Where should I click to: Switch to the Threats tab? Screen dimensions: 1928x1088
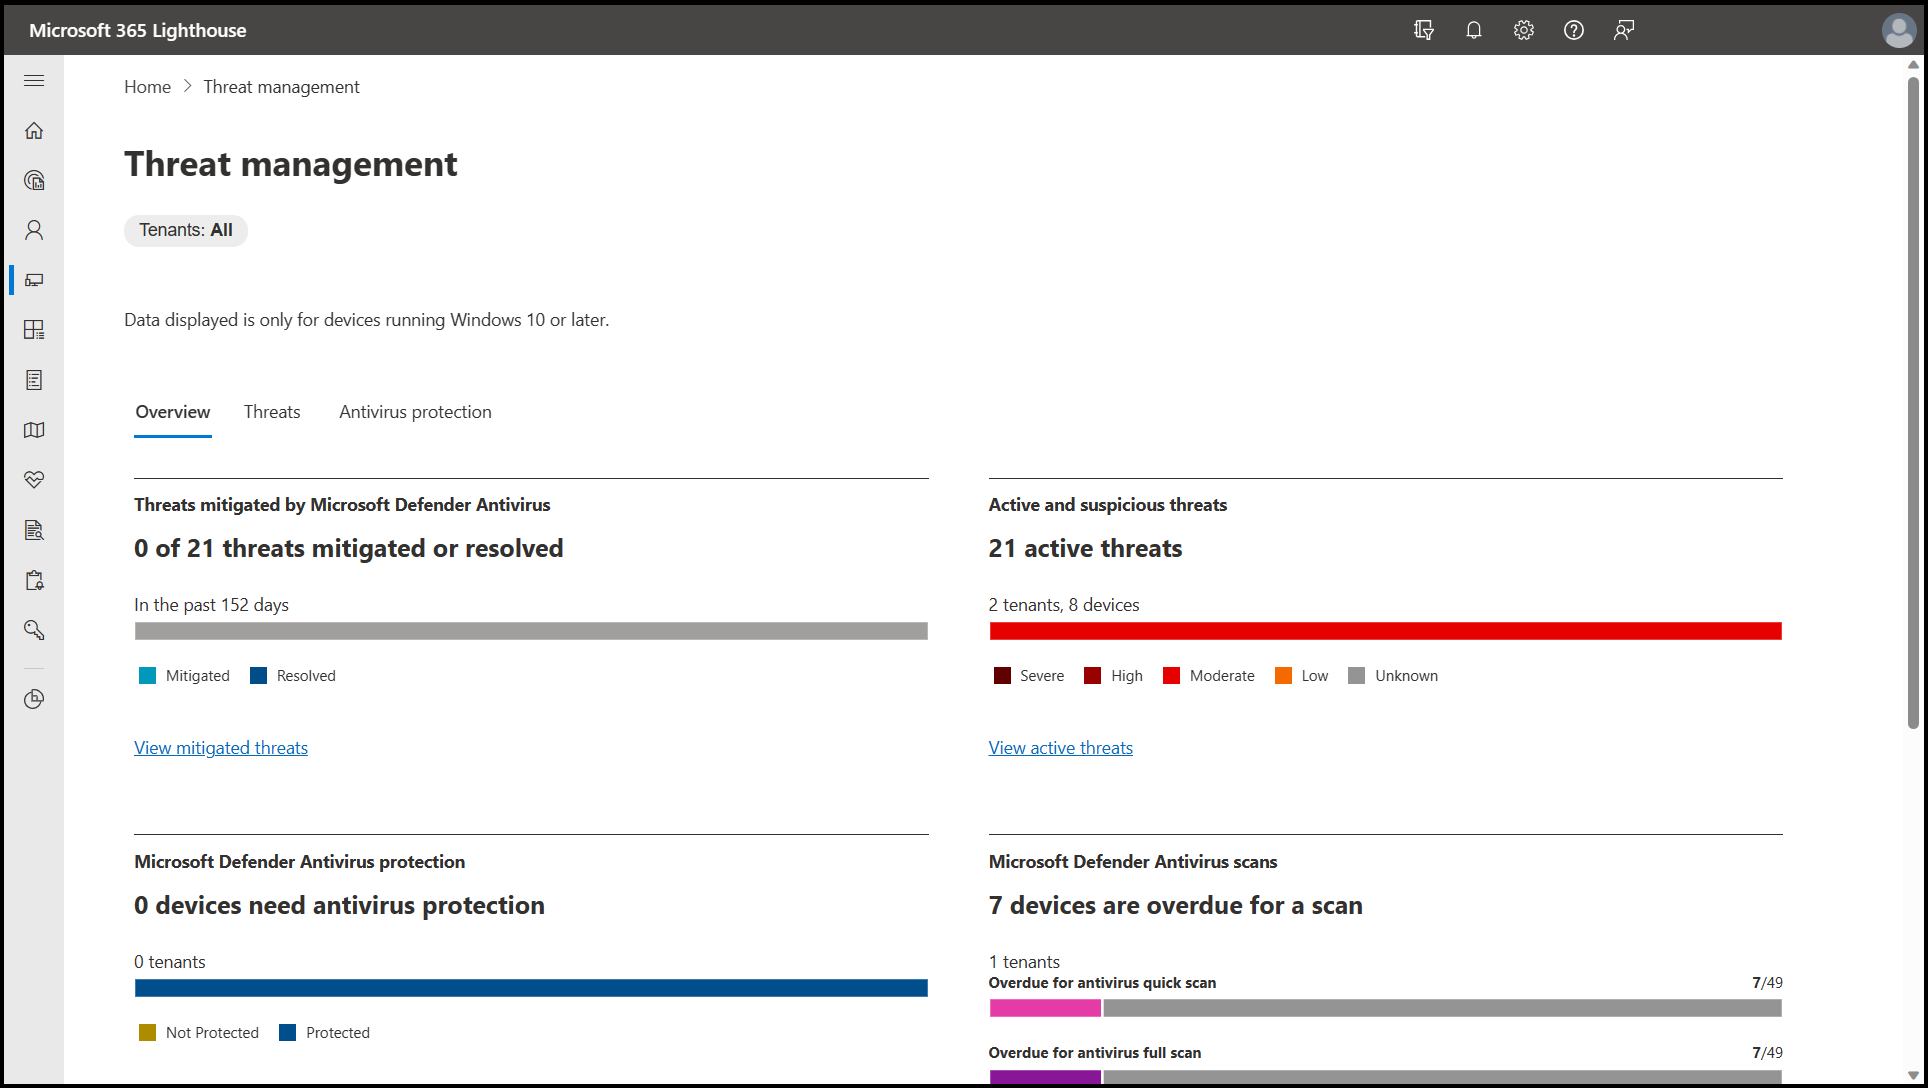[x=272, y=412]
